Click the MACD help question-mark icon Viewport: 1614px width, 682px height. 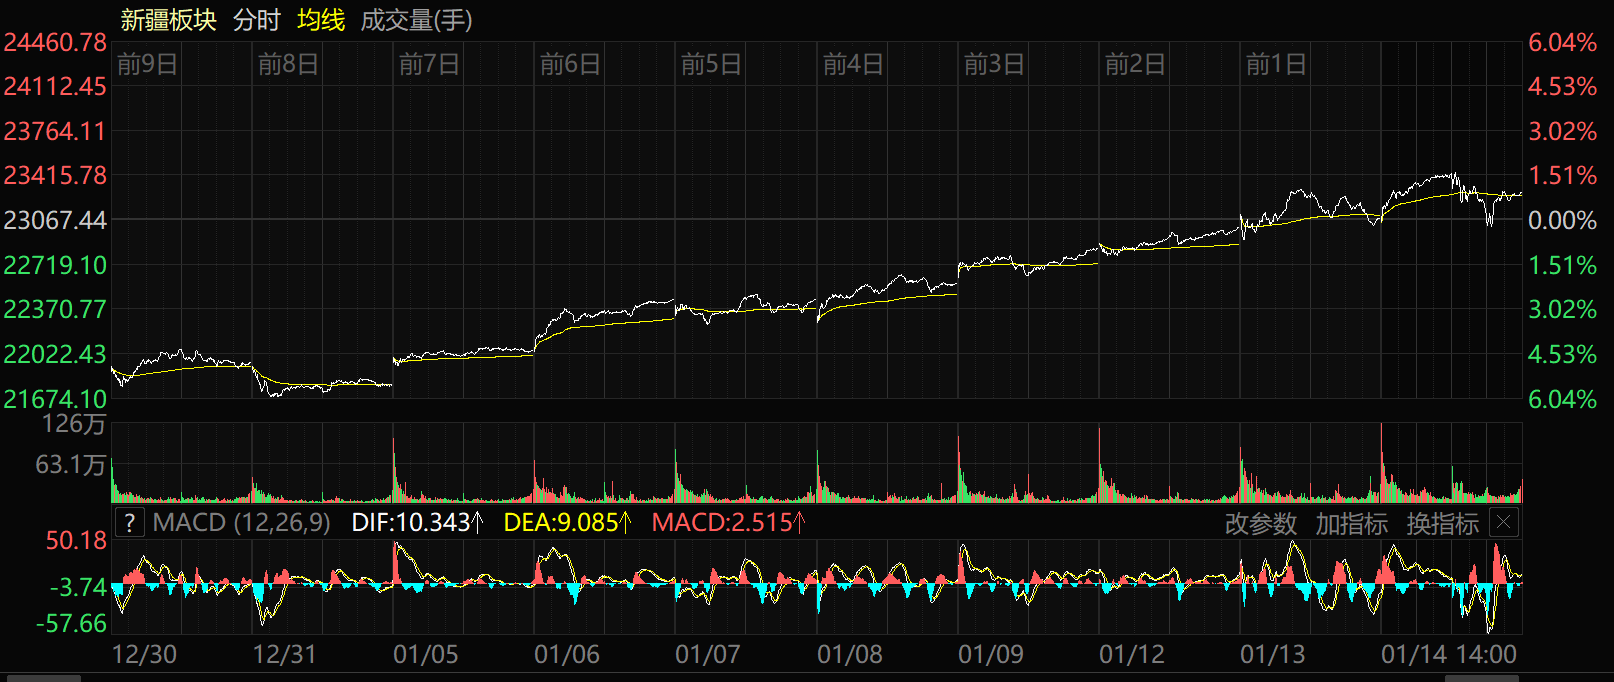(x=129, y=523)
